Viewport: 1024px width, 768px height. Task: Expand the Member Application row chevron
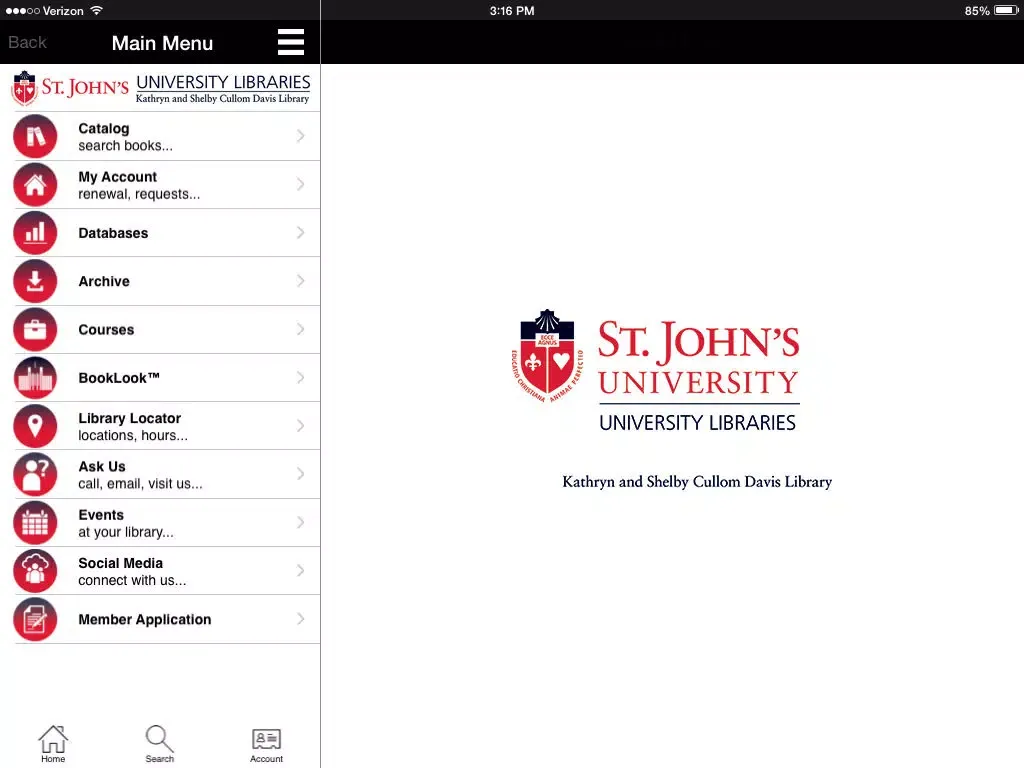click(300, 619)
